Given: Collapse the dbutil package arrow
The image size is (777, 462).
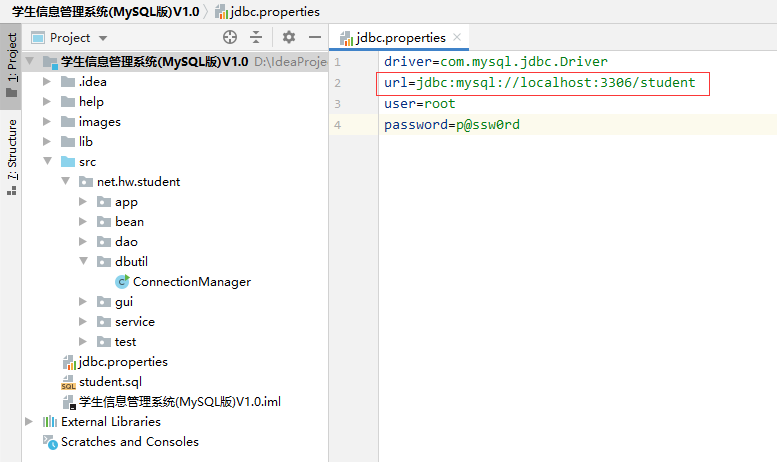Looking at the screenshot, I should [x=84, y=261].
